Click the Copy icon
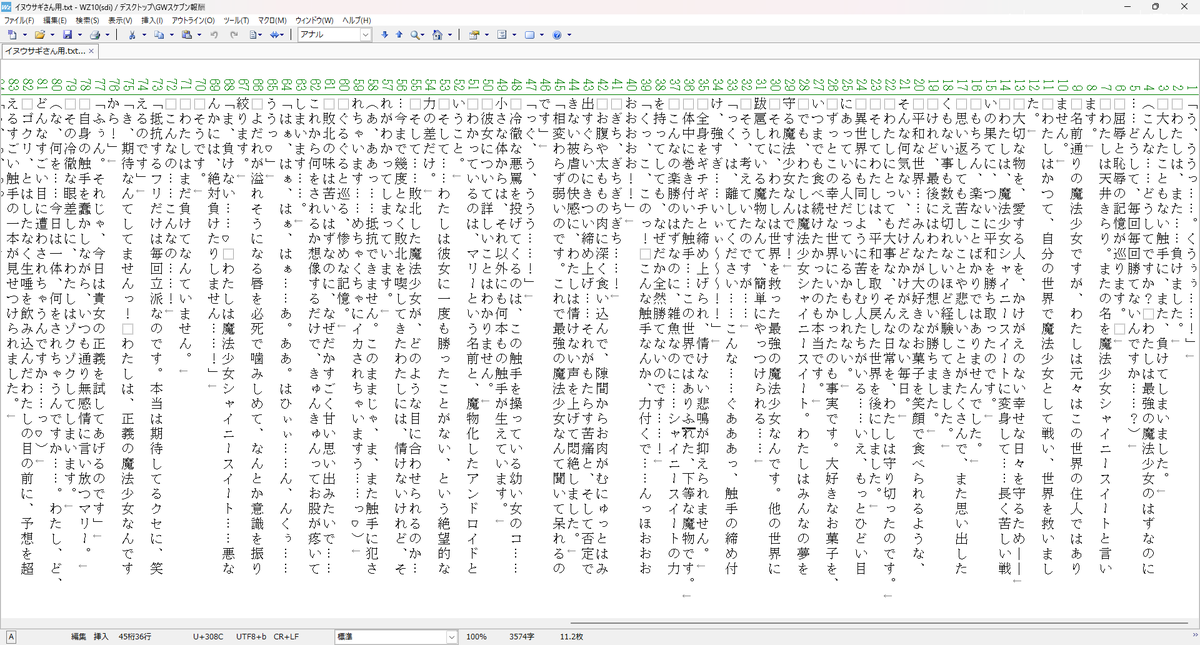The width and height of the screenshot is (1200, 645). tap(159, 35)
